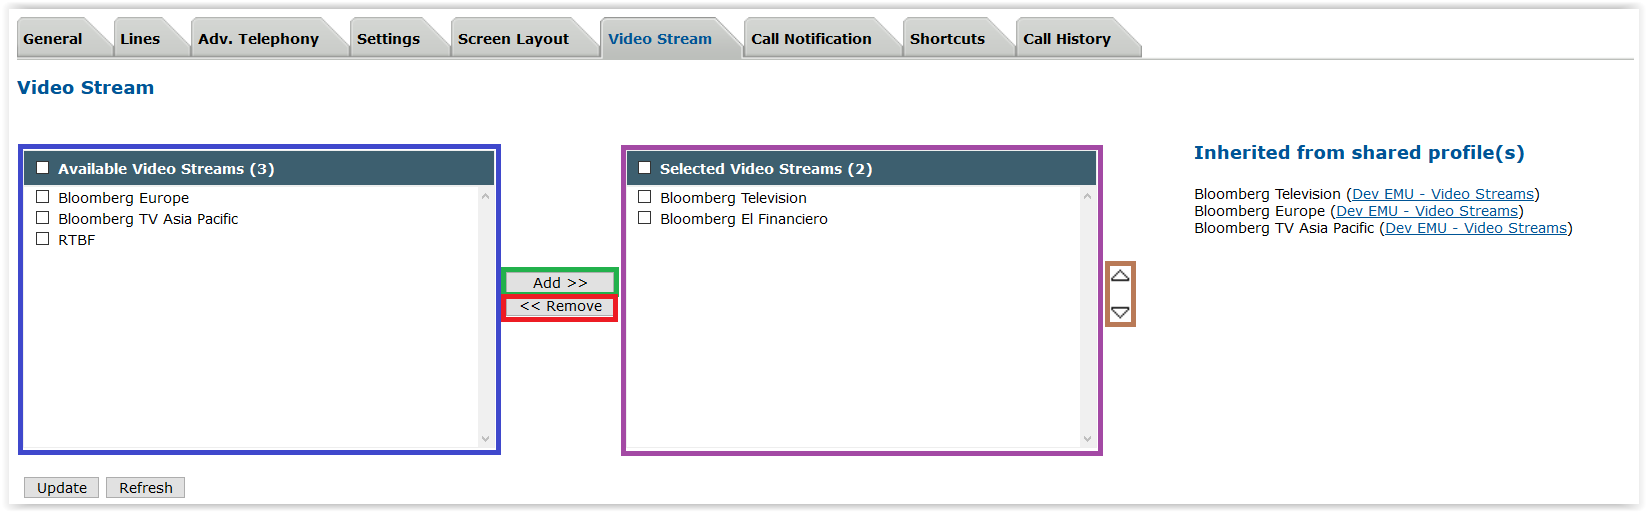Open Dev EMU link beside Bloomberg TV Asia Pacific
Screen dimensions: 1647x512
tap(1476, 228)
